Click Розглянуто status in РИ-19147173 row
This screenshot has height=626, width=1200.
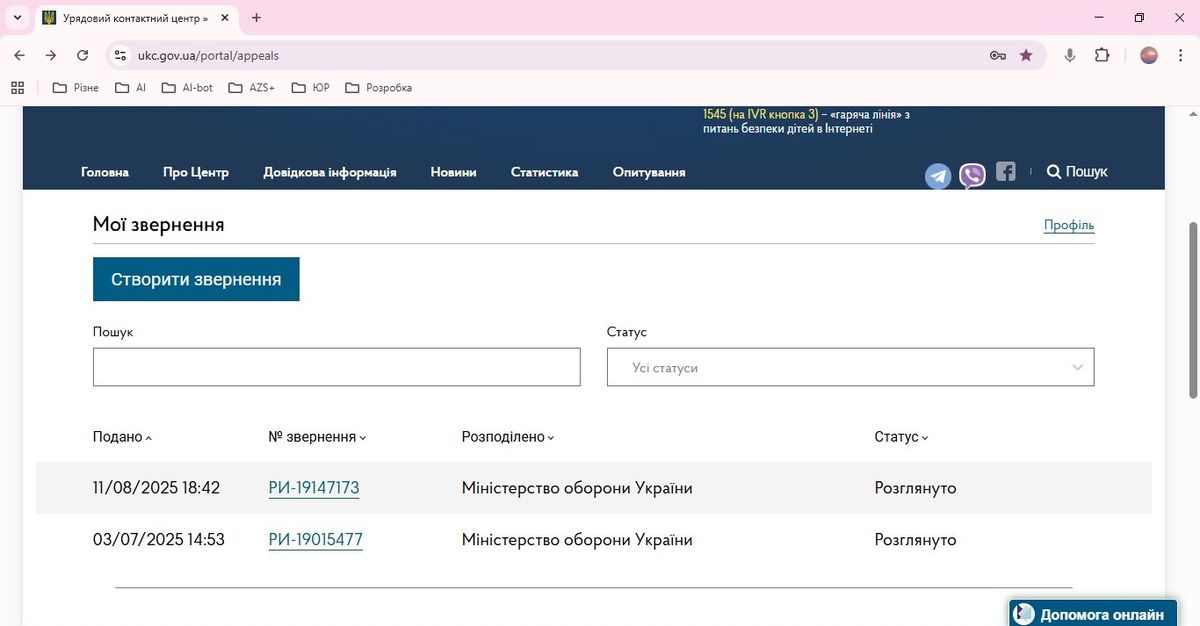tap(915, 488)
